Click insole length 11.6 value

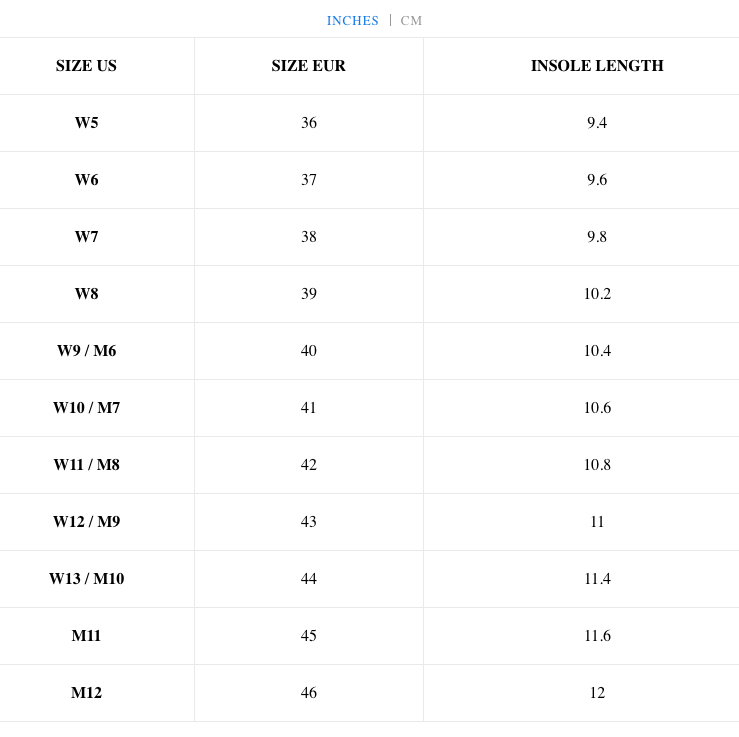pos(597,636)
